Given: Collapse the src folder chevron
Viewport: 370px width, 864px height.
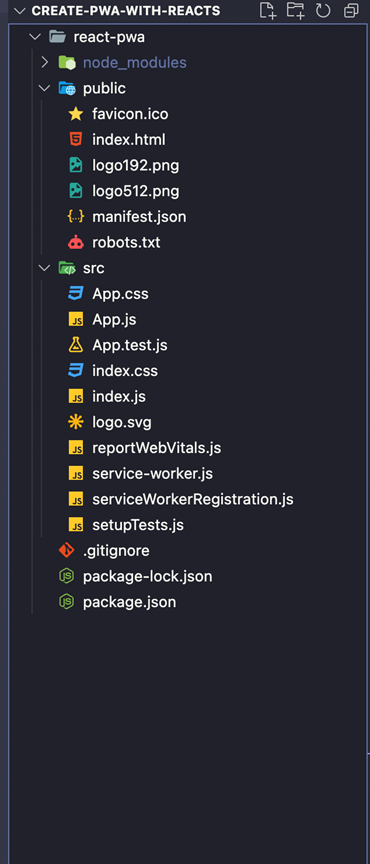Looking at the screenshot, I should click(44, 268).
